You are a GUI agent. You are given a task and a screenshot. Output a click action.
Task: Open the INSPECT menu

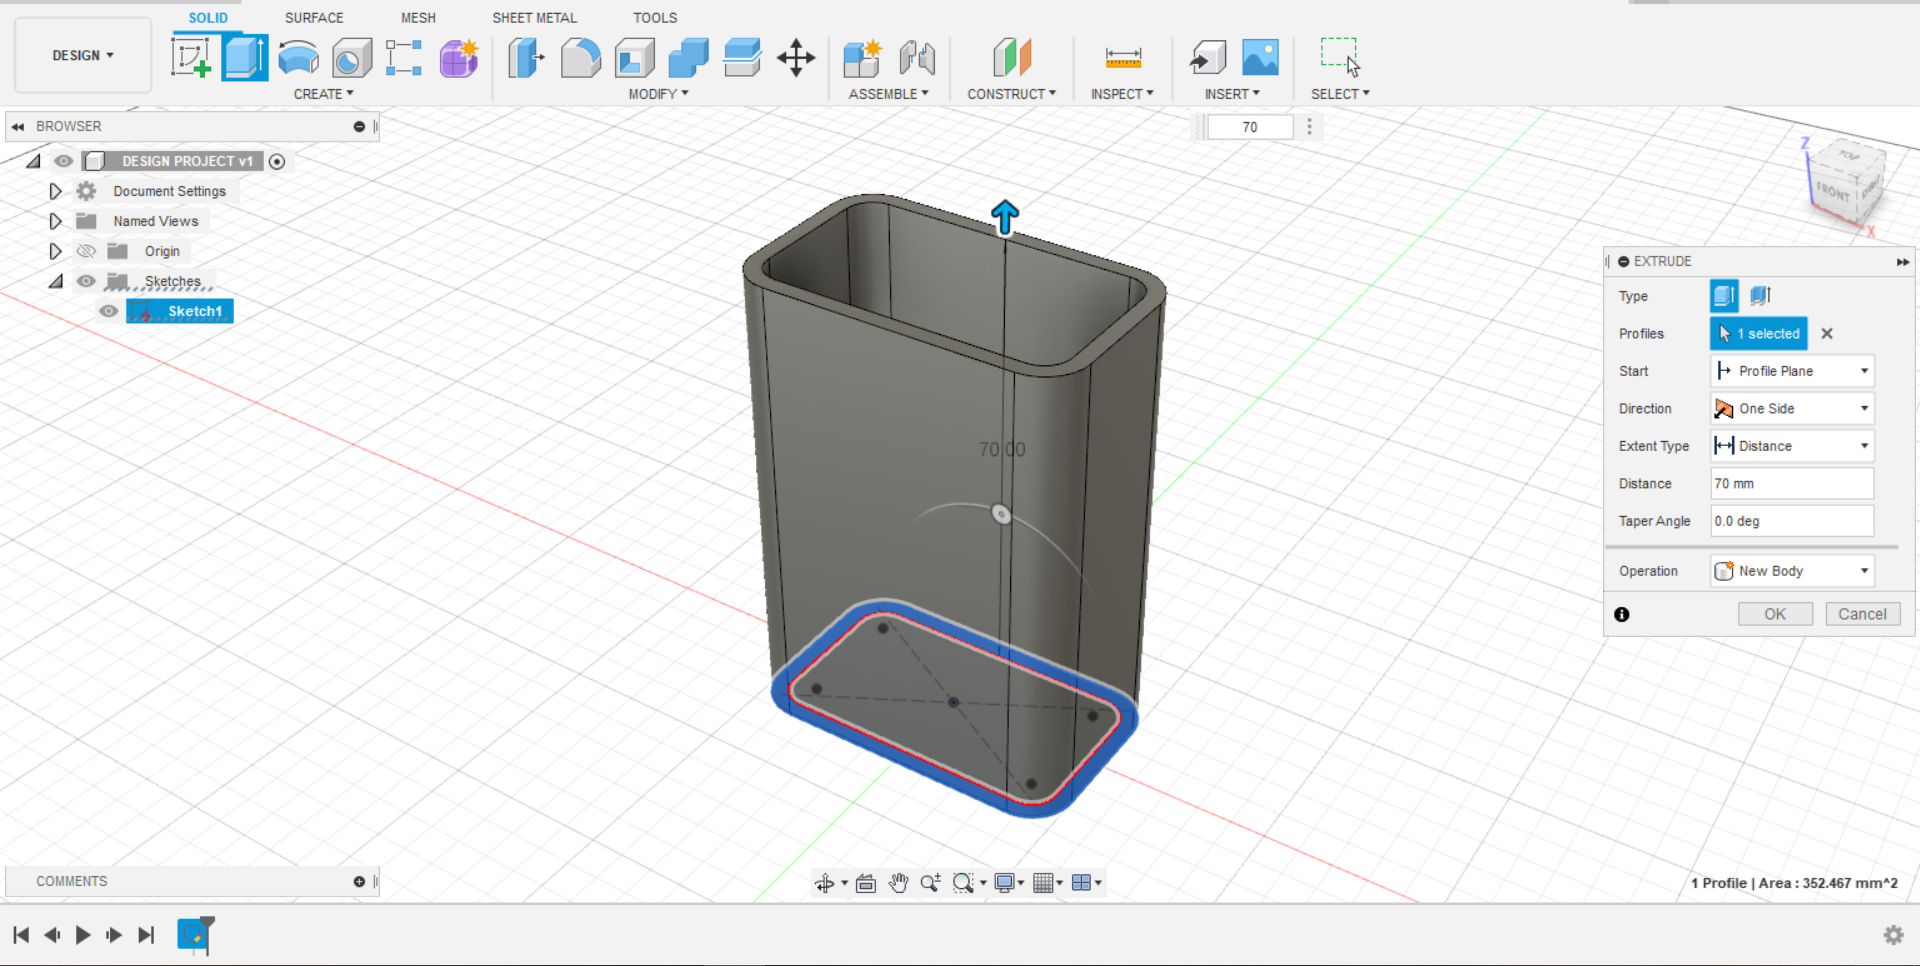1122,94
